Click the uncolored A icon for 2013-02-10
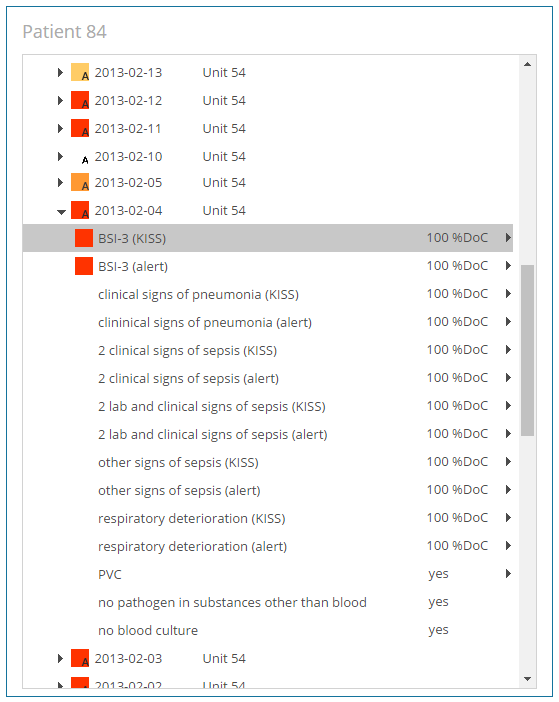The width and height of the screenshot is (559, 702). 85,159
